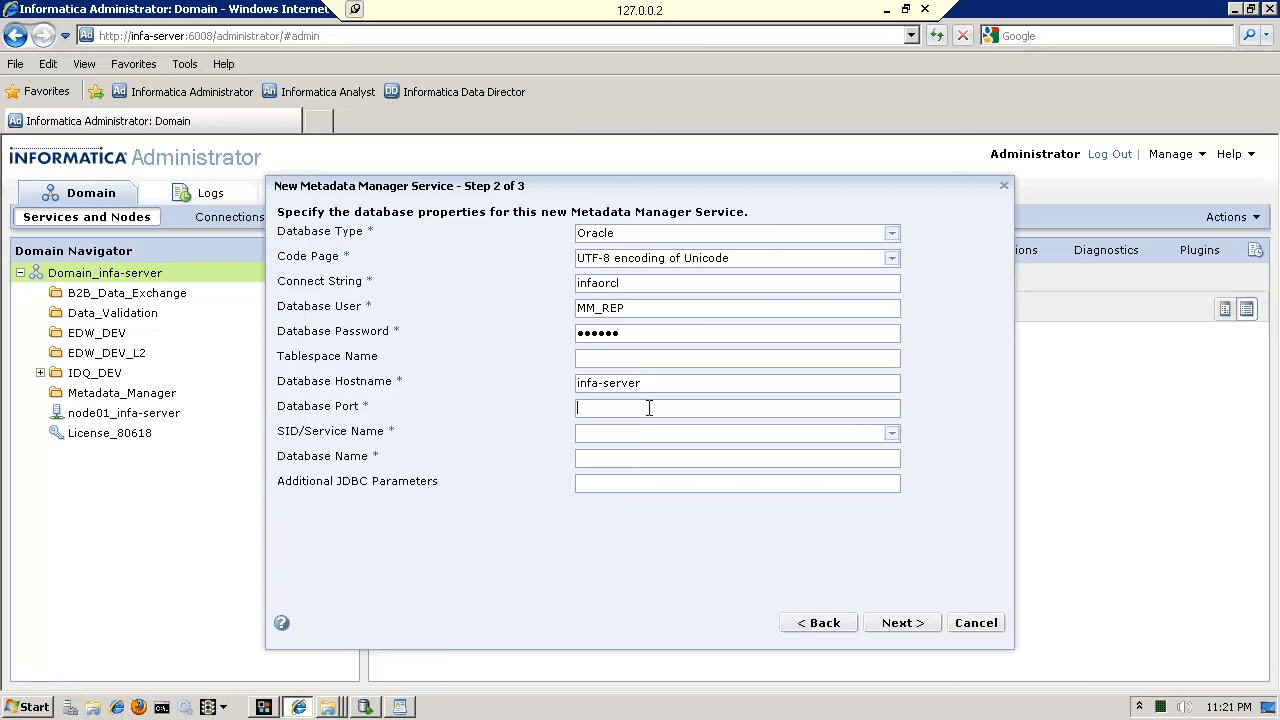1280x720 pixels.
Task: Select License_80618 in the navigator
Action: (100, 433)
